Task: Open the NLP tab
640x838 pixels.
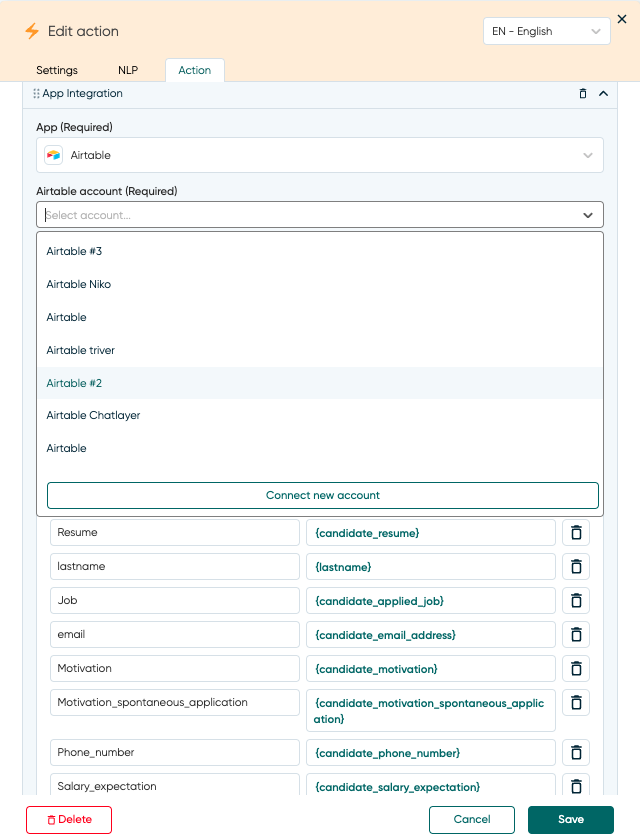Action: [x=128, y=70]
